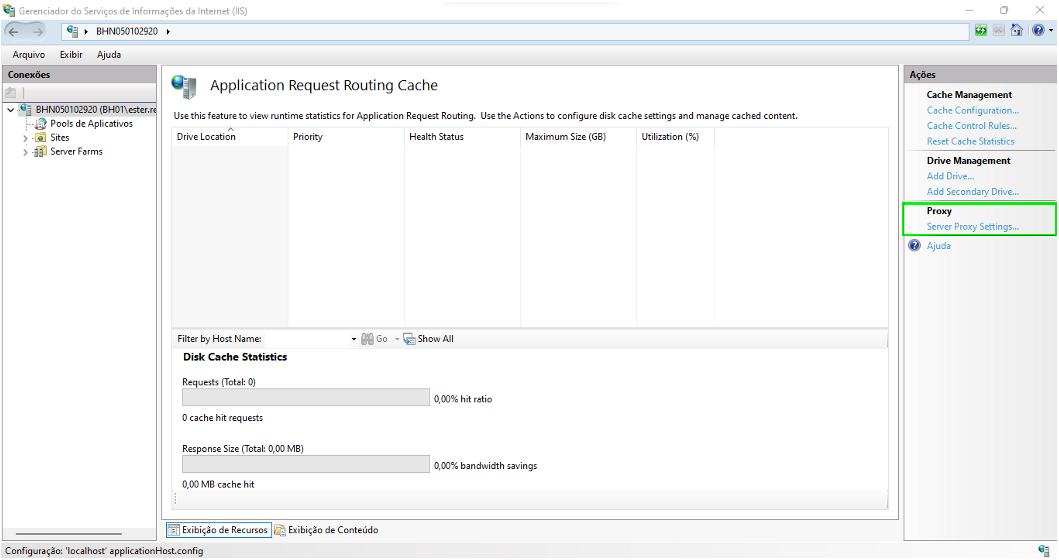
Task: Switch to Exibição de Conteúdo tab
Action: [326, 530]
